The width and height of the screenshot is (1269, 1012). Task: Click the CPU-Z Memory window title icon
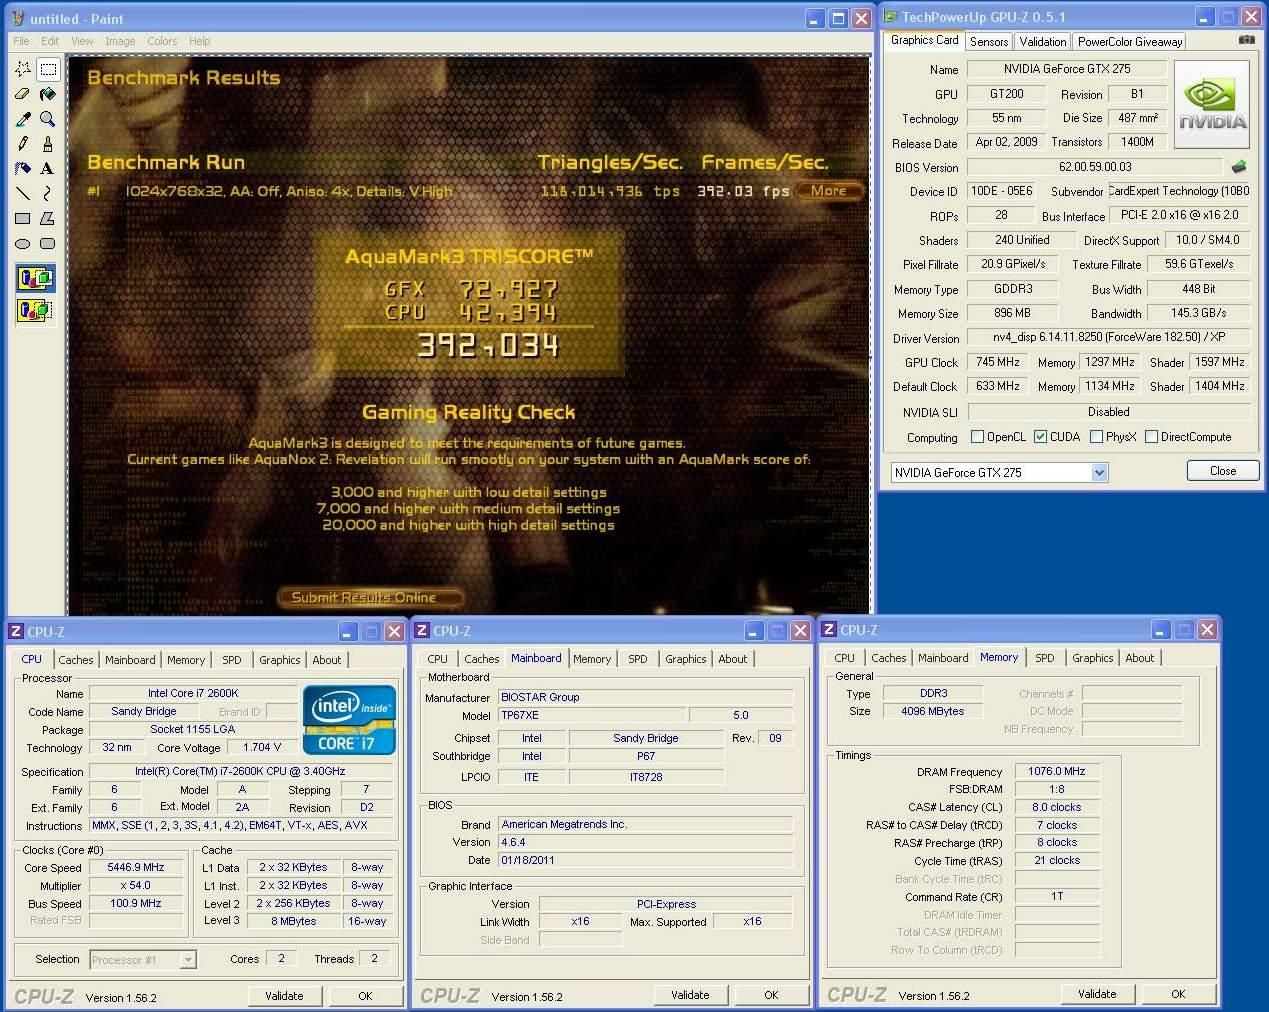(828, 629)
